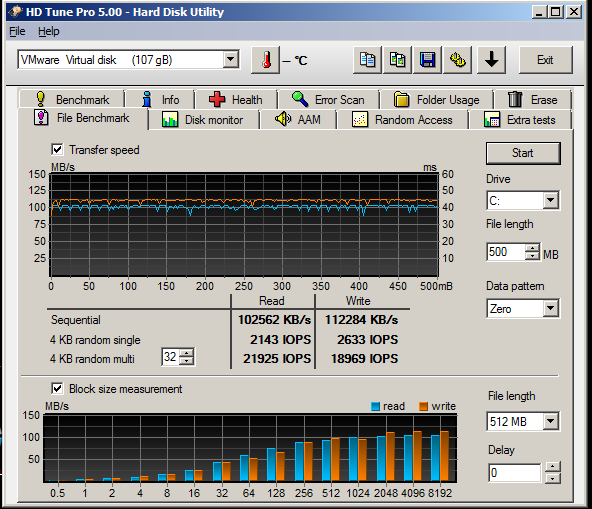592x509 pixels.
Task: Toggle the Transfer speed checkbox
Action: (57, 150)
